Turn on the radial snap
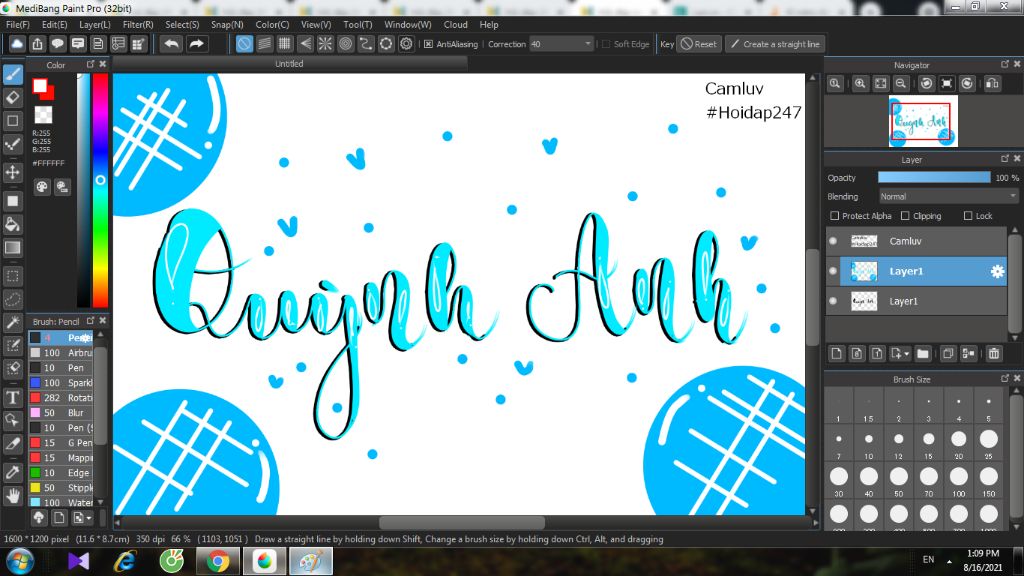Image resolution: width=1024 pixels, height=576 pixels. (x=325, y=44)
